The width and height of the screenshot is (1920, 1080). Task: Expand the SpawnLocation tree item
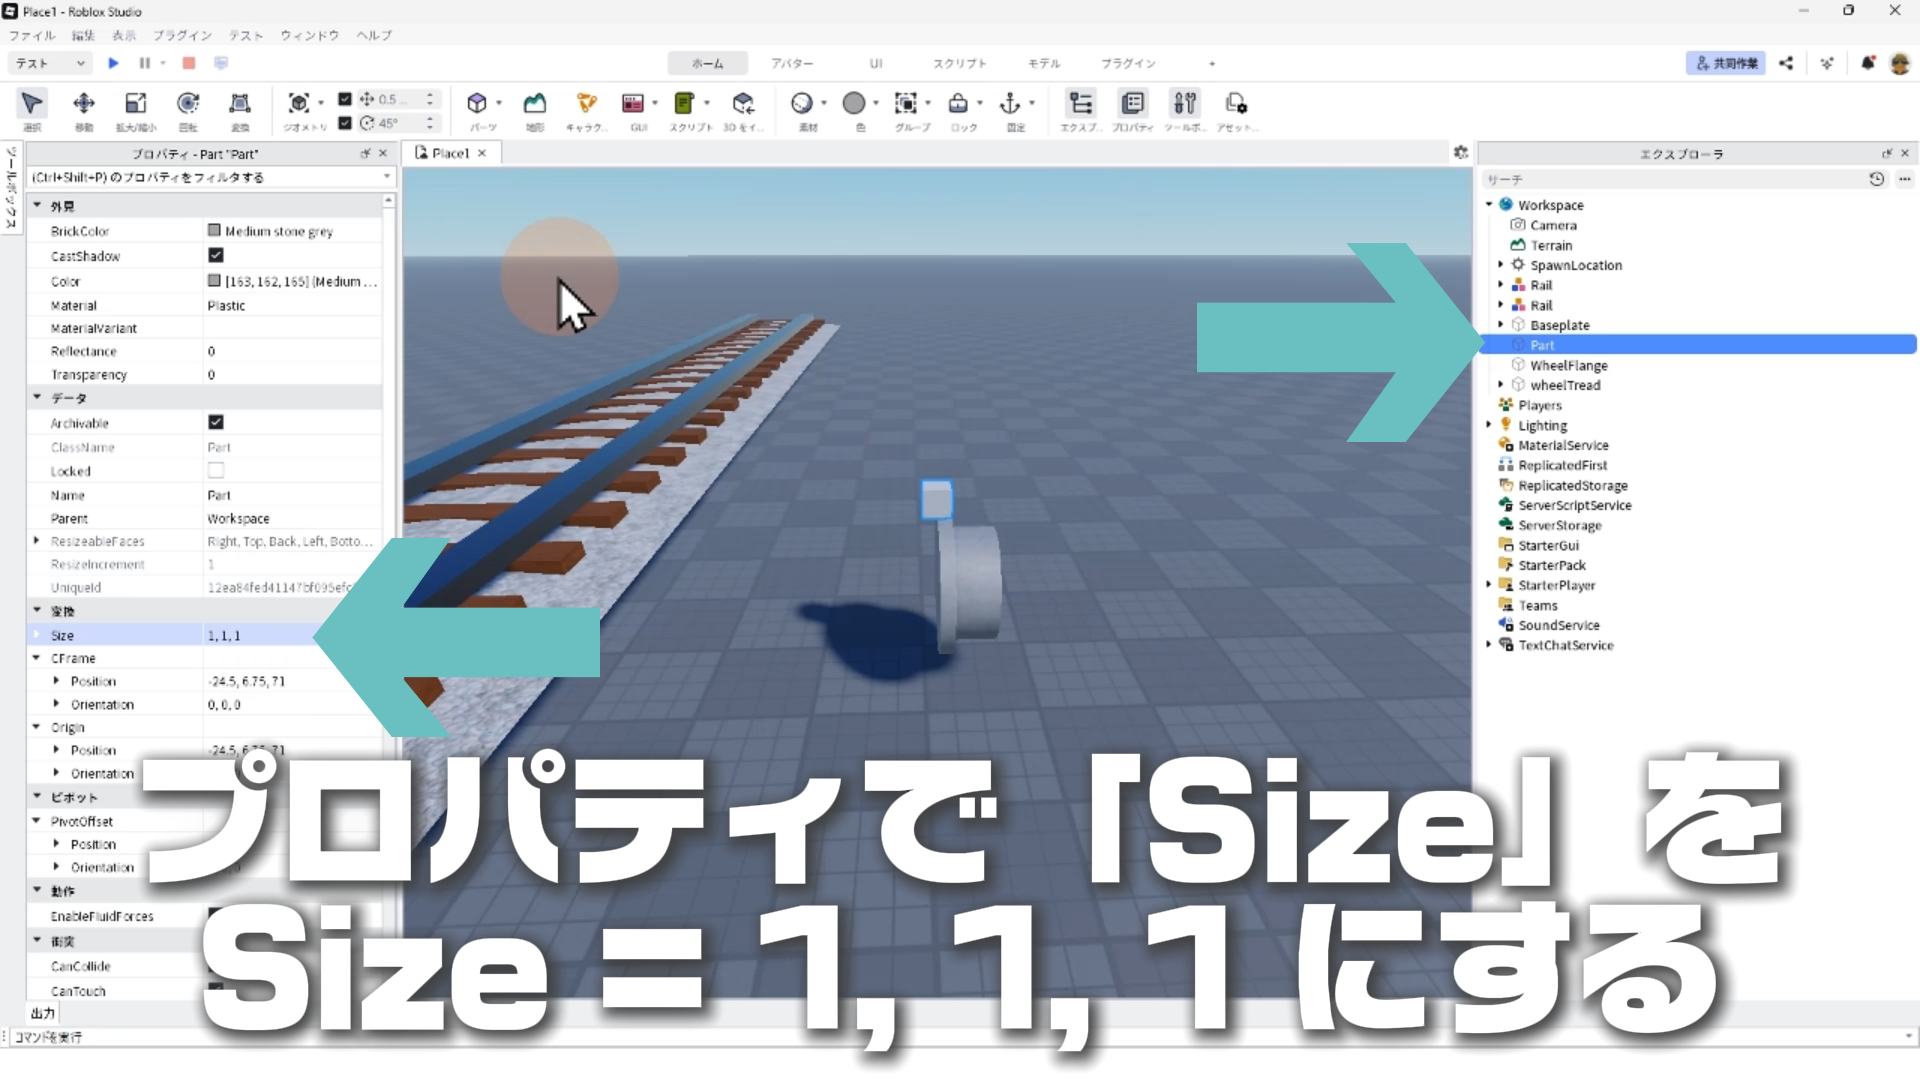click(x=1500, y=265)
